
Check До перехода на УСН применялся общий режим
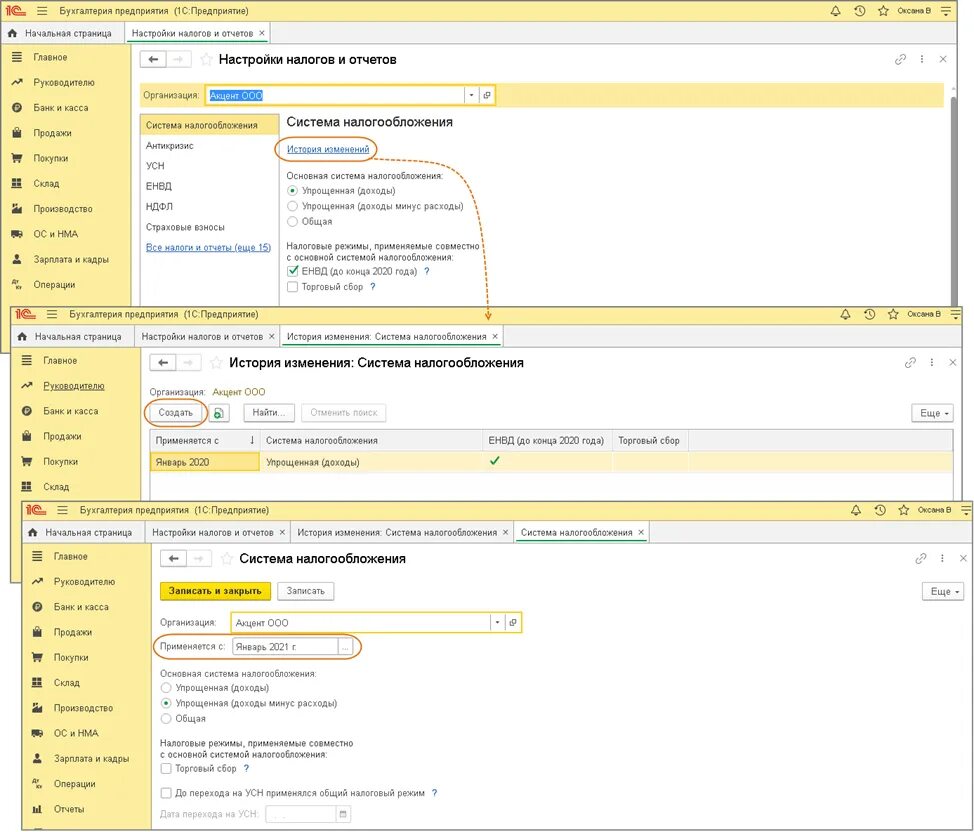166,793
